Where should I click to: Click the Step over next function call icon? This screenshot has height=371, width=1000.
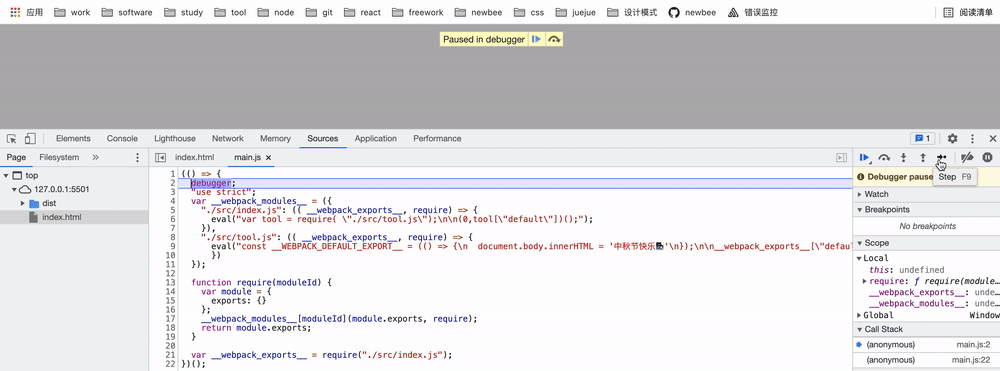[884, 157]
